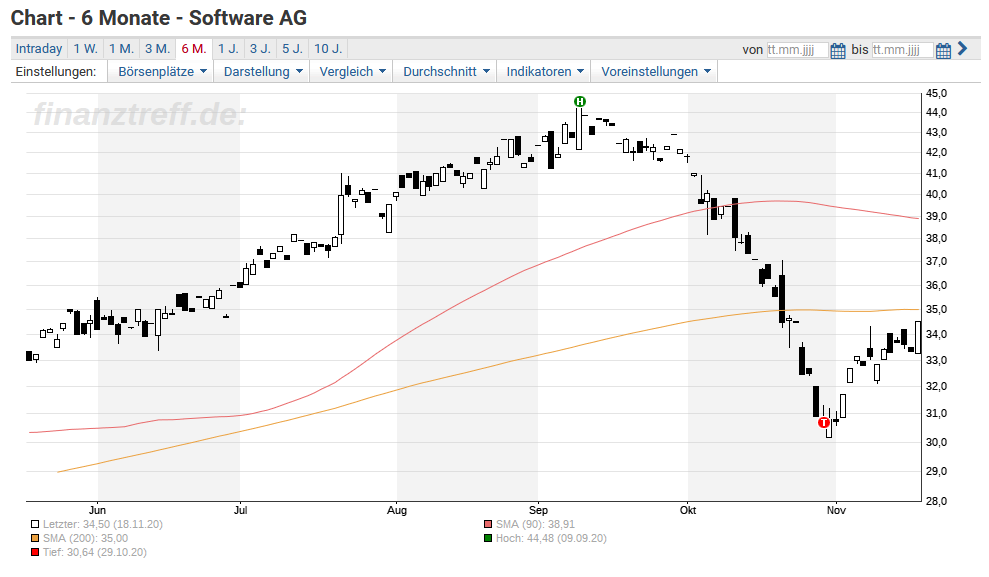Click the 'Jul' label on the time axis

tap(240, 510)
